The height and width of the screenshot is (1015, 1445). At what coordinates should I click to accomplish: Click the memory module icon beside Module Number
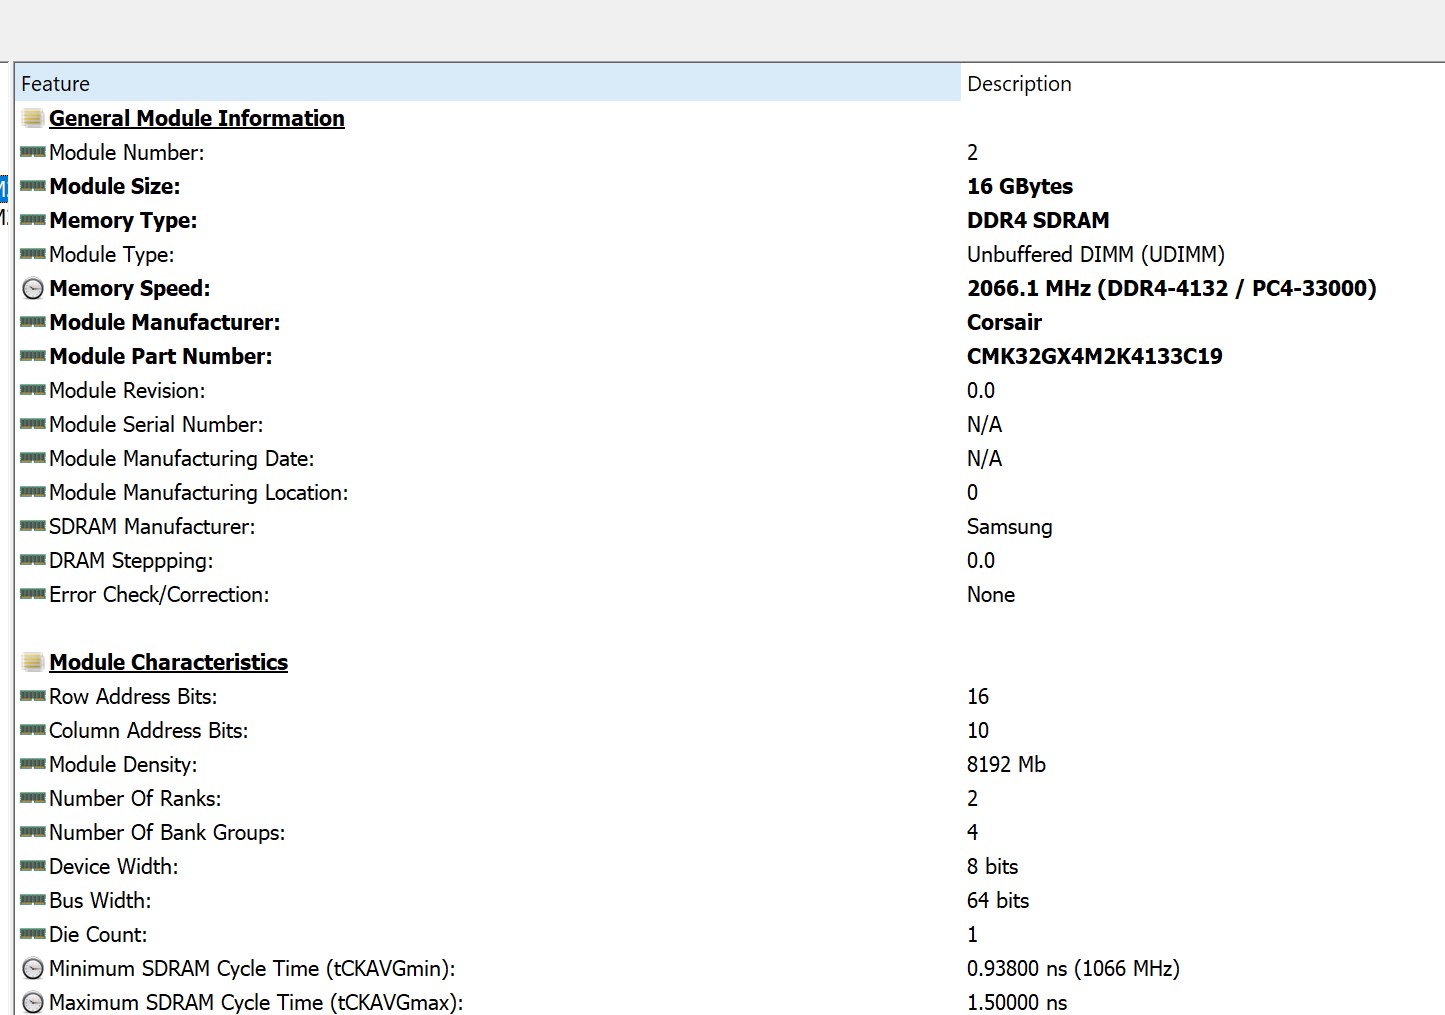pyautogui.click(x=32, y=152)
